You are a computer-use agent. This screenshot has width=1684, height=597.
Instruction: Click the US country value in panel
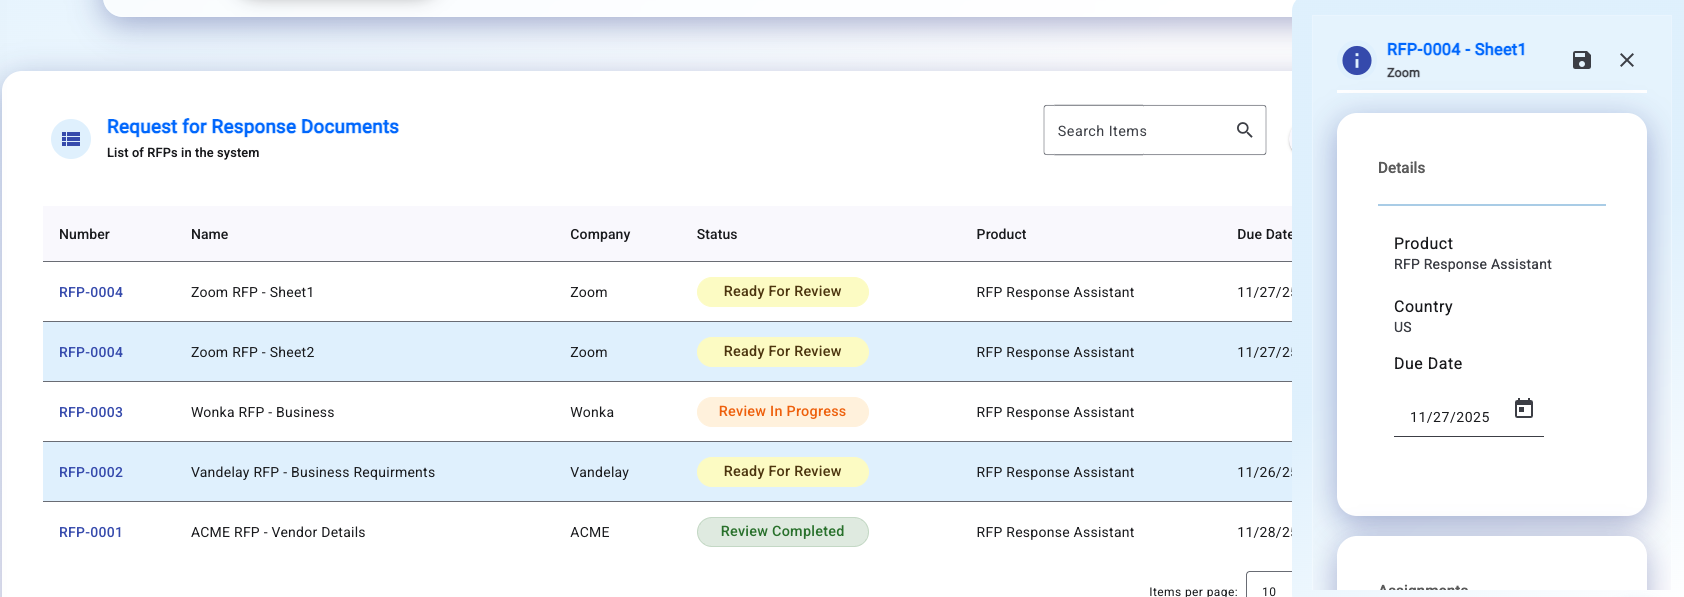(x=1403, y=327)
